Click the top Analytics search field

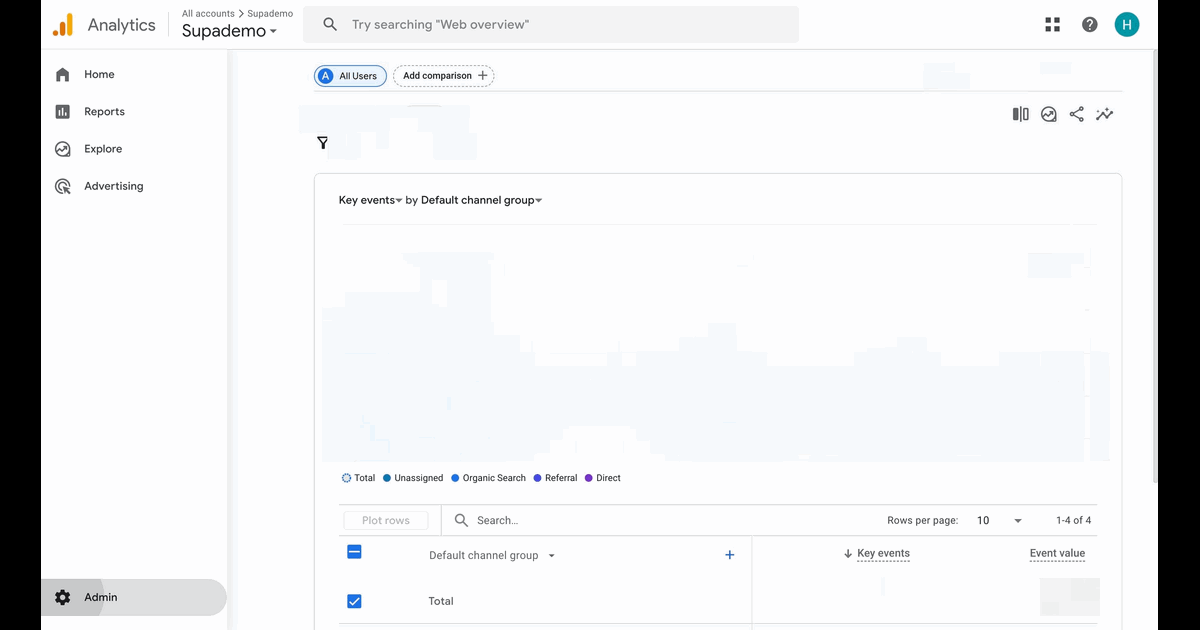(551, 25)
